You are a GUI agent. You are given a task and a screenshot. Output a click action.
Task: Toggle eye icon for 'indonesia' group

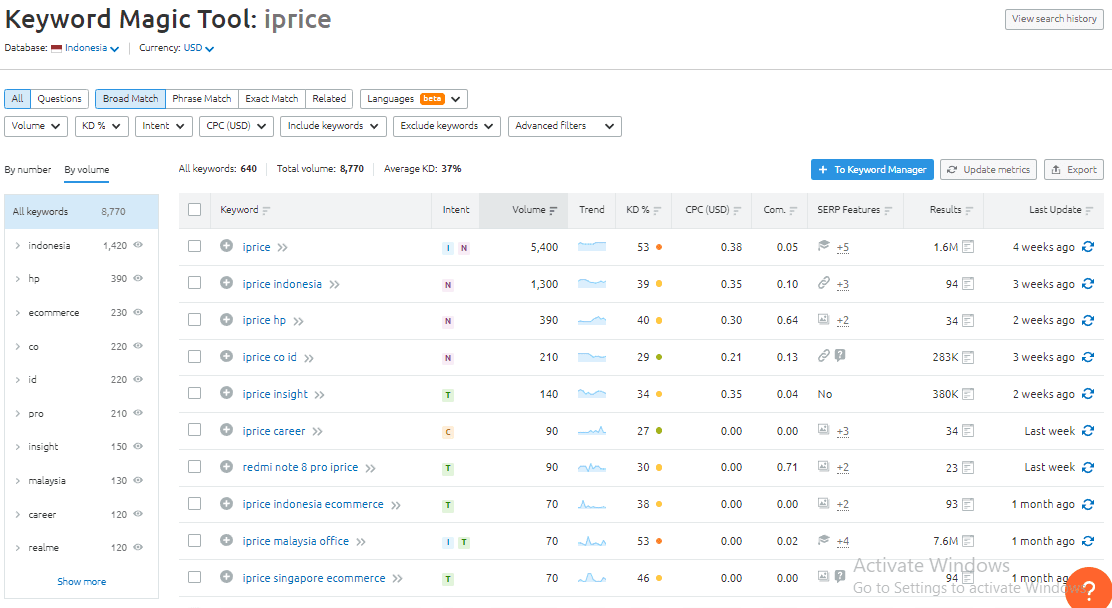point(138,245)
